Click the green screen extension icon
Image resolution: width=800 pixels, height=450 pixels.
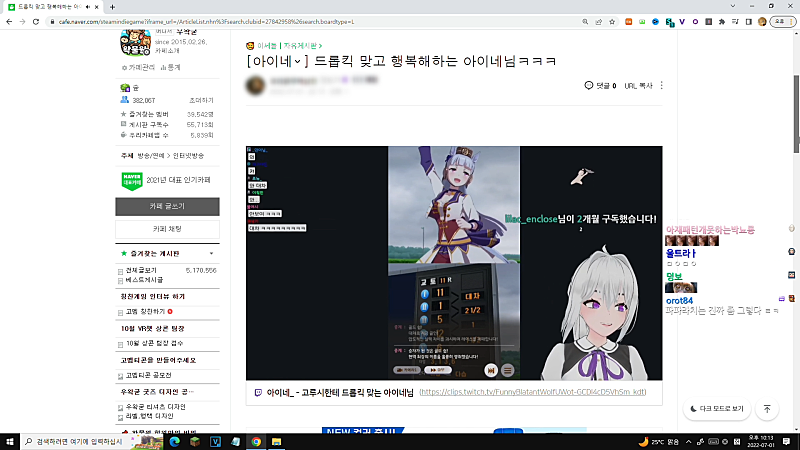642,22
